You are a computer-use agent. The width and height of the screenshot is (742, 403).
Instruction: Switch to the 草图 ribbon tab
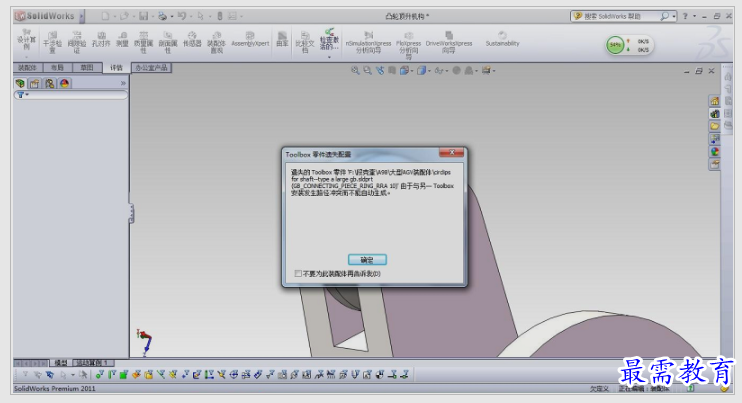point(87,68)
